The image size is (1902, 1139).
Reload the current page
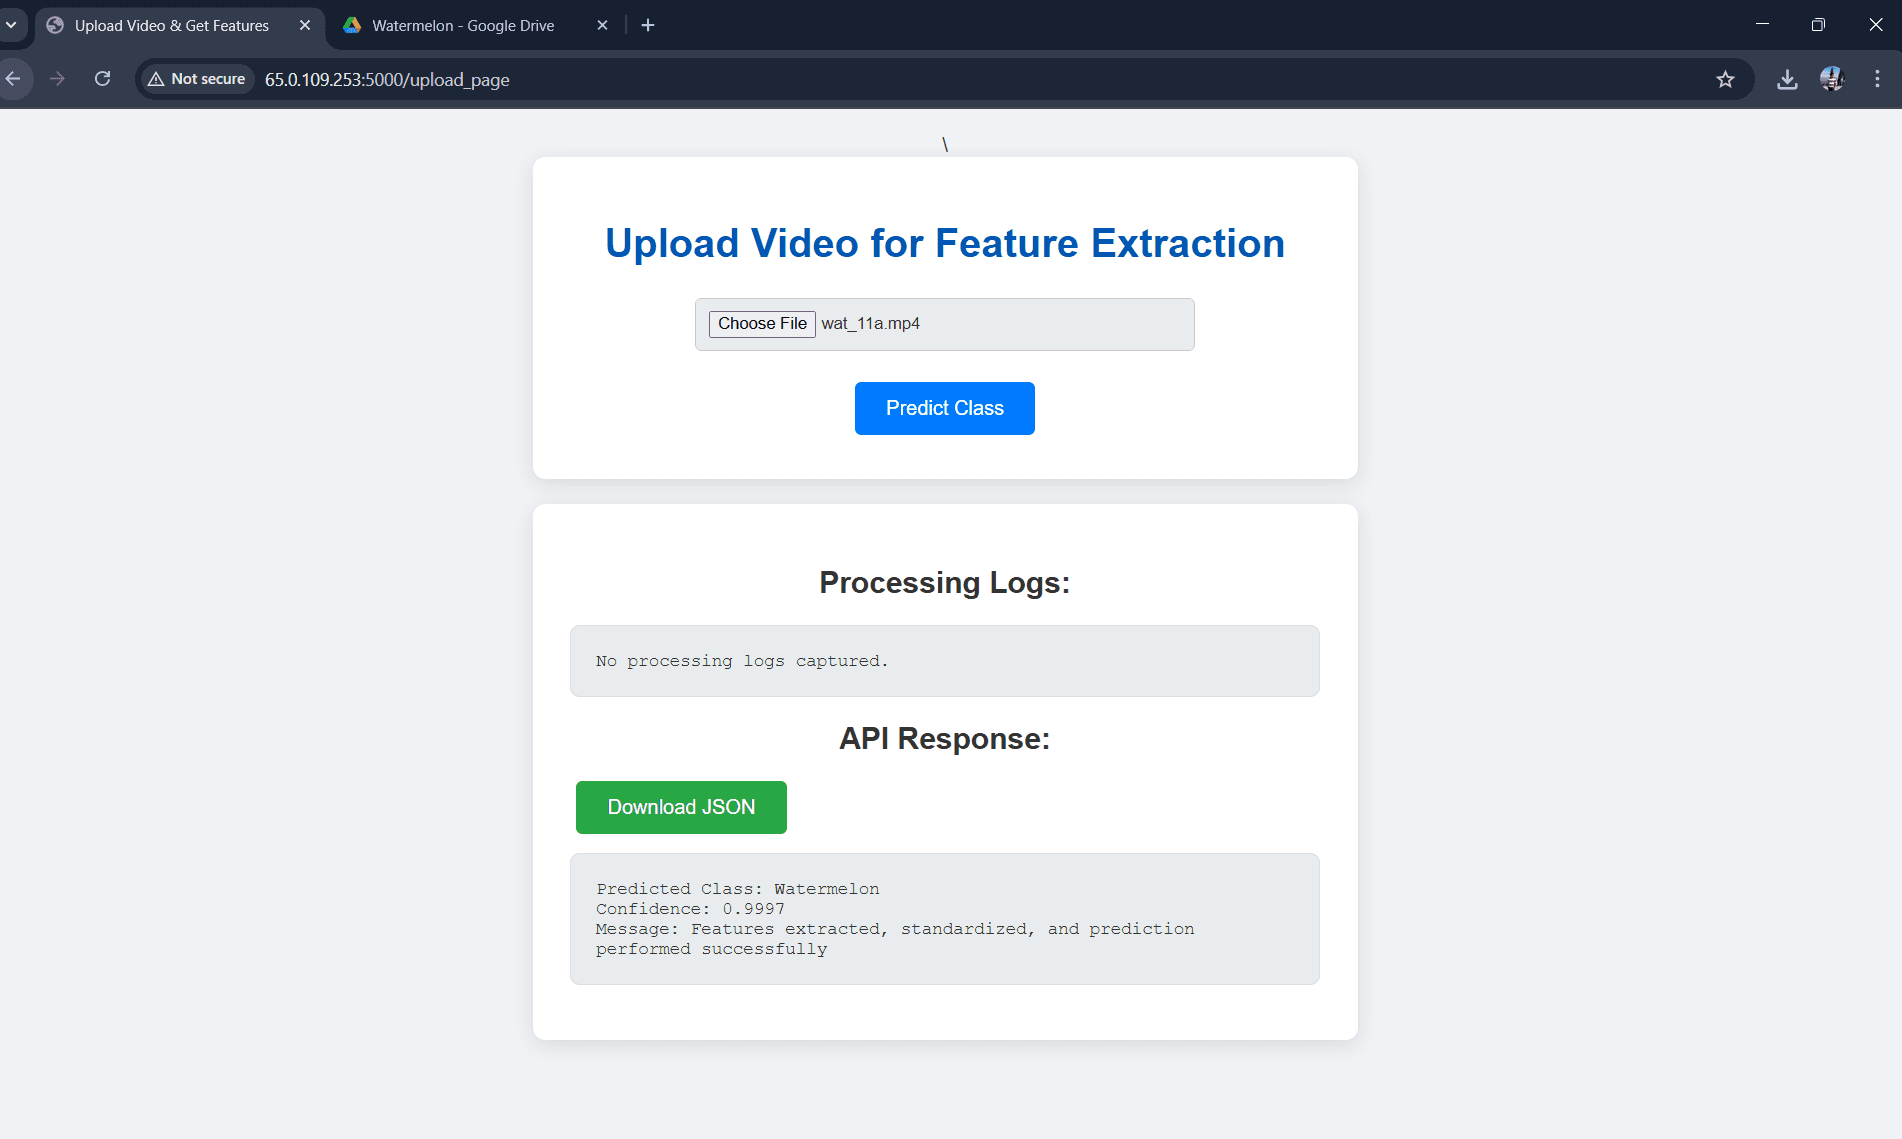(x=102, y=79)
